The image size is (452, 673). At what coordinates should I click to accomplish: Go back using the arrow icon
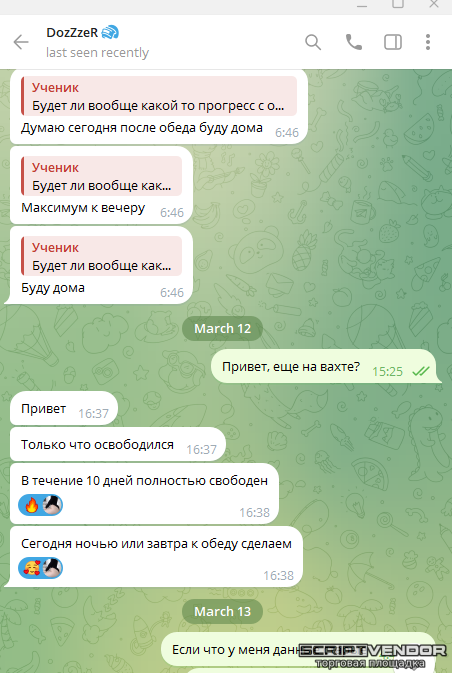point(21,42)
